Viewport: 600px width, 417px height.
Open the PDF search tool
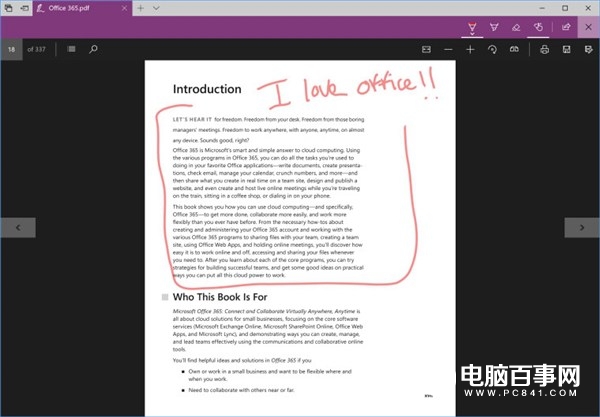click(93, 49)
